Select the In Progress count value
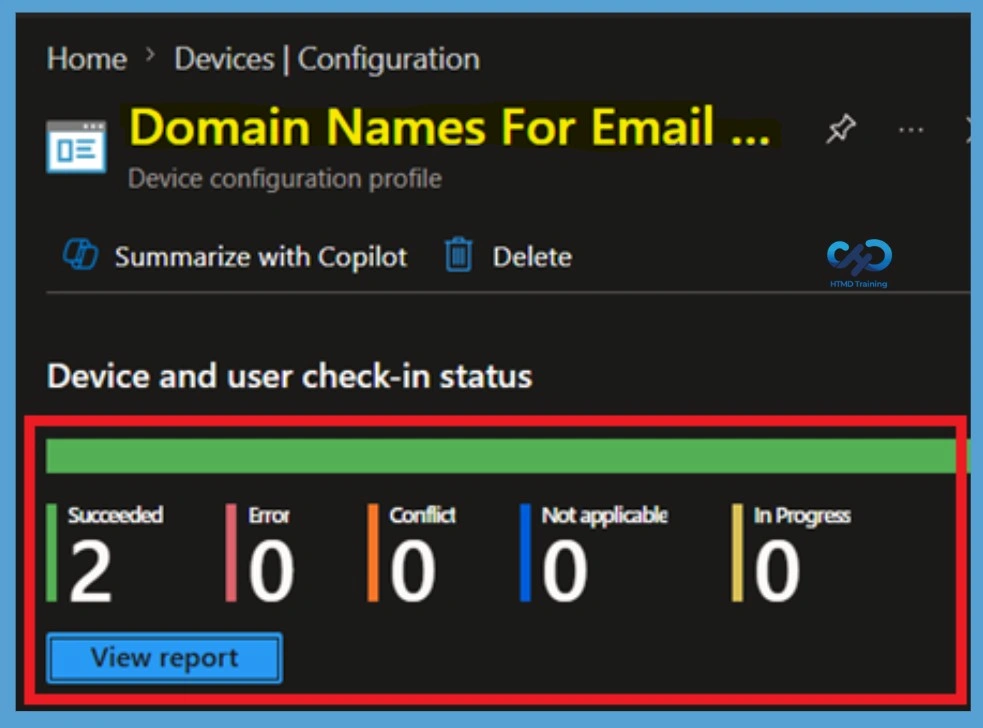The image size is (983, 728). pyautogui.click(x=777, y=571)
